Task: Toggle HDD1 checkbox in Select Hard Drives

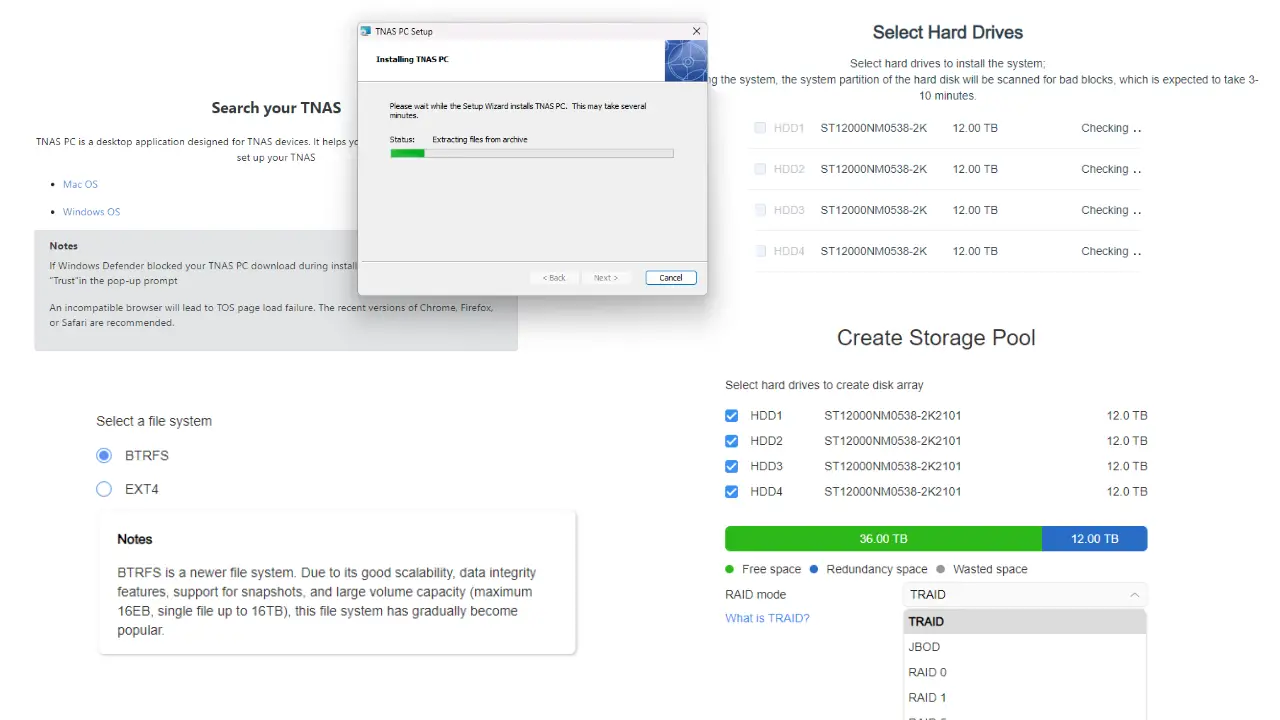Action: (760, 128)
